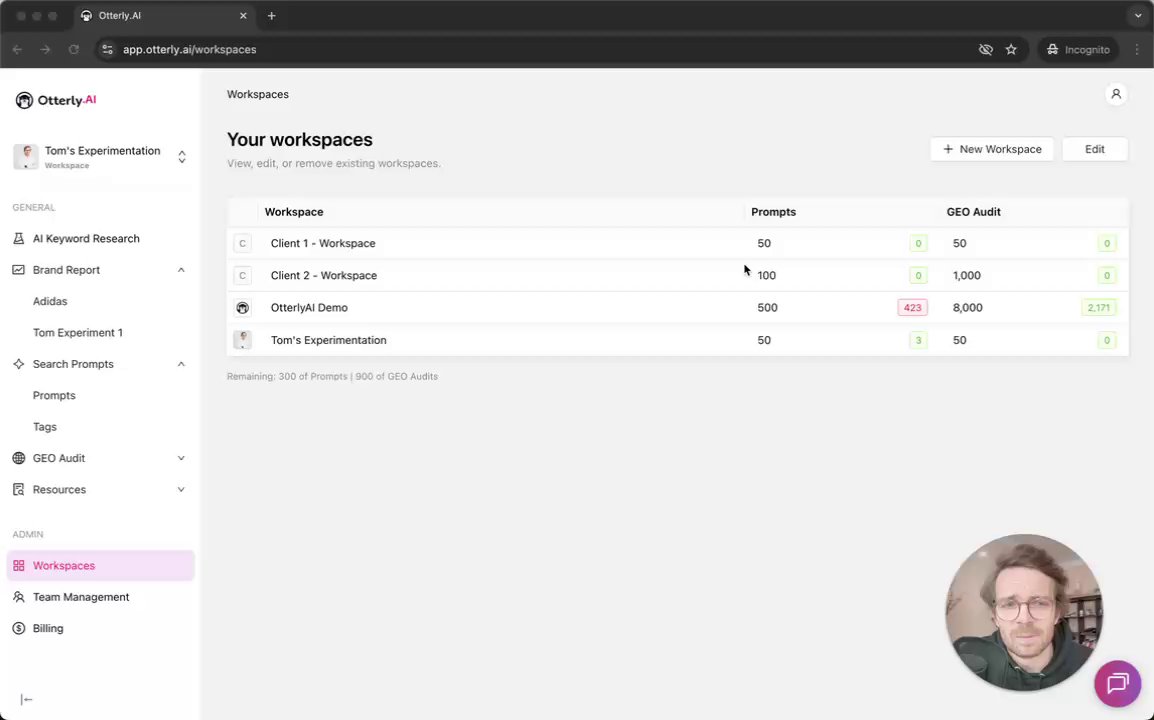Click the tracking protection eye icon
This screenshot has height=720, width=1154.
985,49
